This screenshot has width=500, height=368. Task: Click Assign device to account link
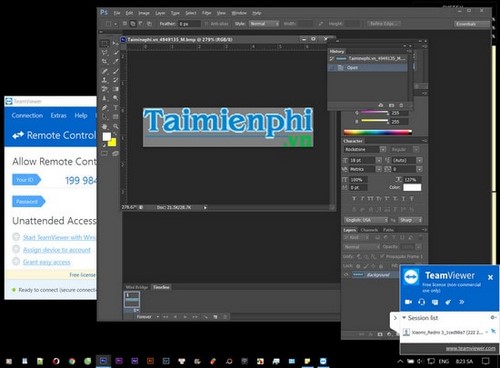(x=57, y=250)
